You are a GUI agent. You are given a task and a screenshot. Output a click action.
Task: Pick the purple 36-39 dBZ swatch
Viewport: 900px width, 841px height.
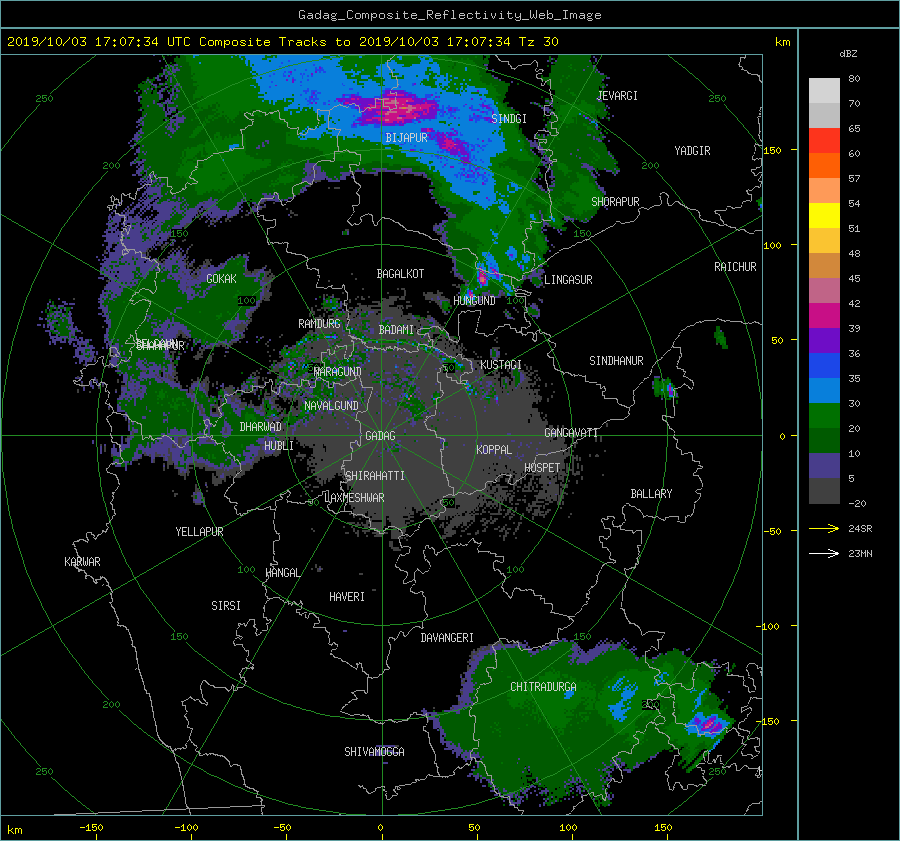coord(824,340)
